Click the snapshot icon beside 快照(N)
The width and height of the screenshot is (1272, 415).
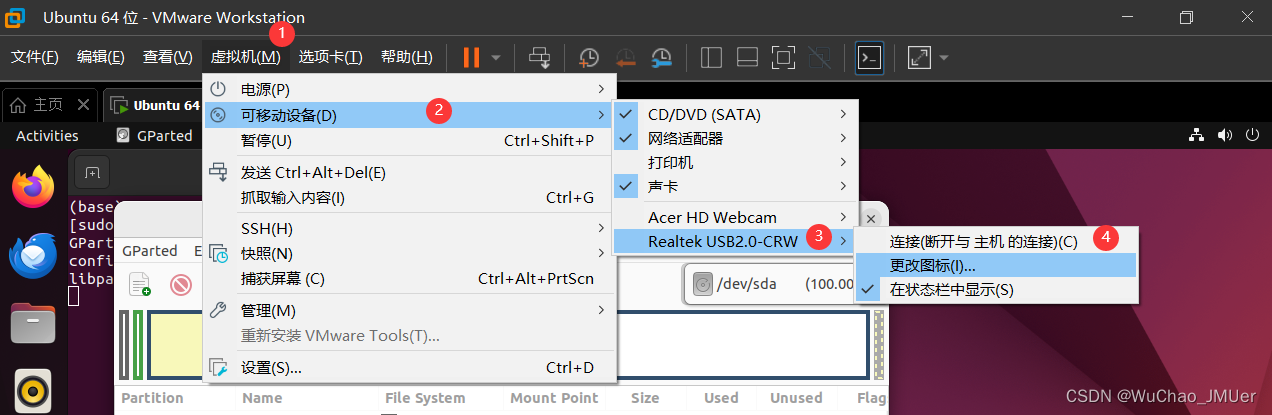click(218, 254)
